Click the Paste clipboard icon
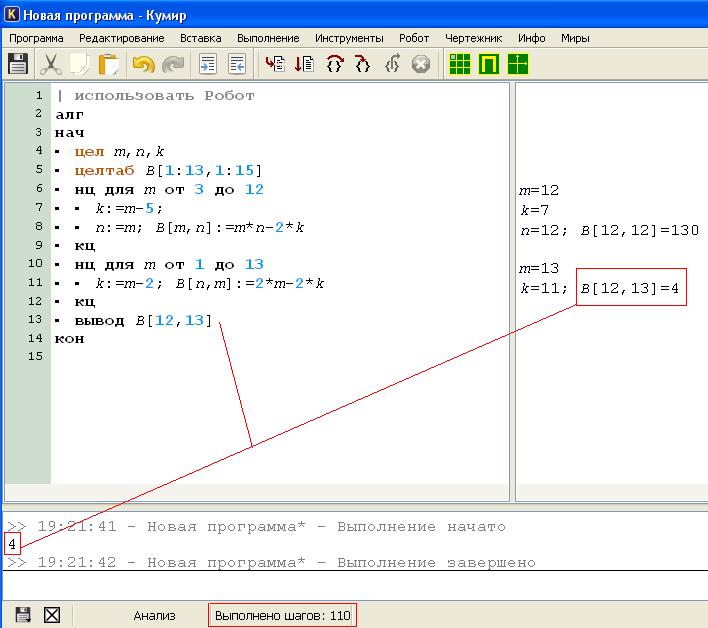The image size is (708, 628). [x=109, y=64]
